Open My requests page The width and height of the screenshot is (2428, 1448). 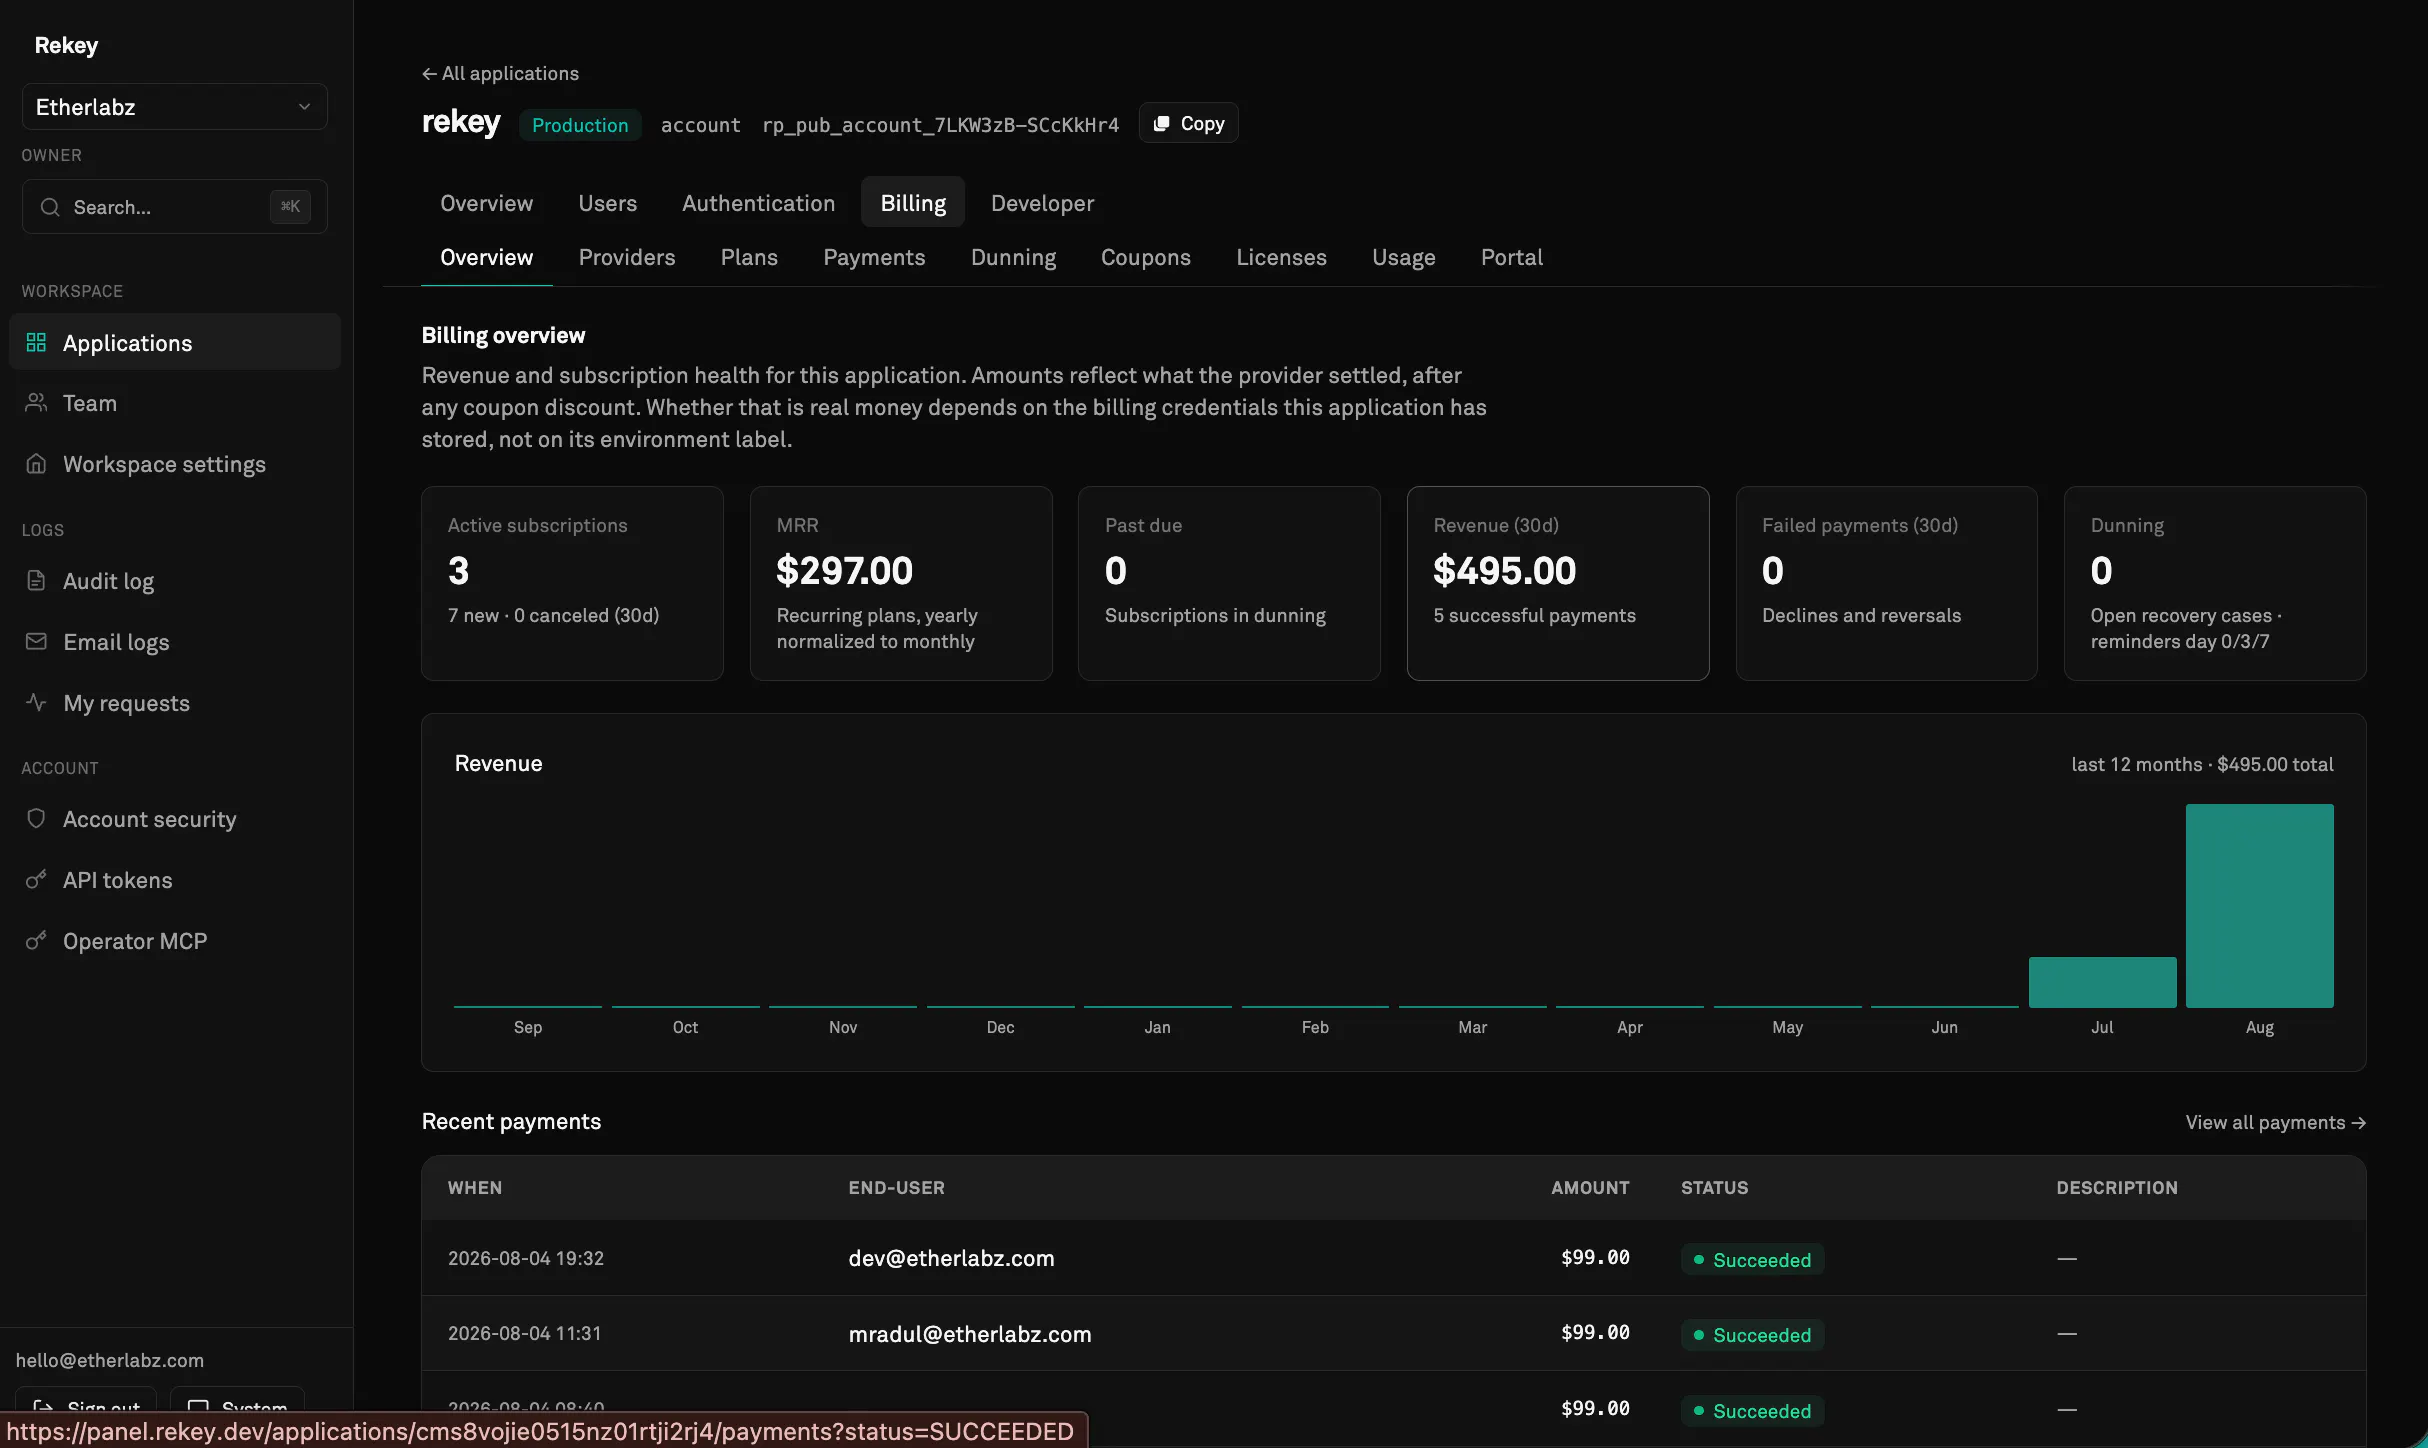pyautogui.click(x=175, y=702)
